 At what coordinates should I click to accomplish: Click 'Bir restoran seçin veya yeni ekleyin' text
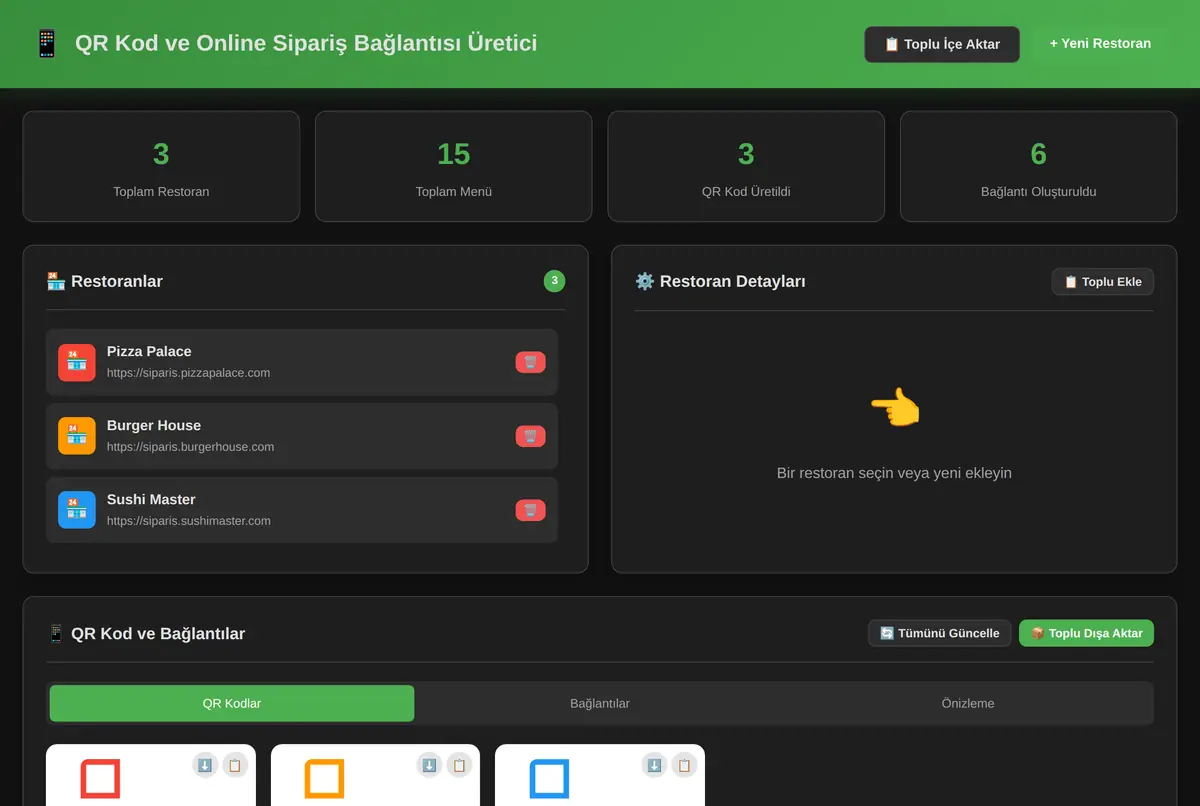[894, 473]
